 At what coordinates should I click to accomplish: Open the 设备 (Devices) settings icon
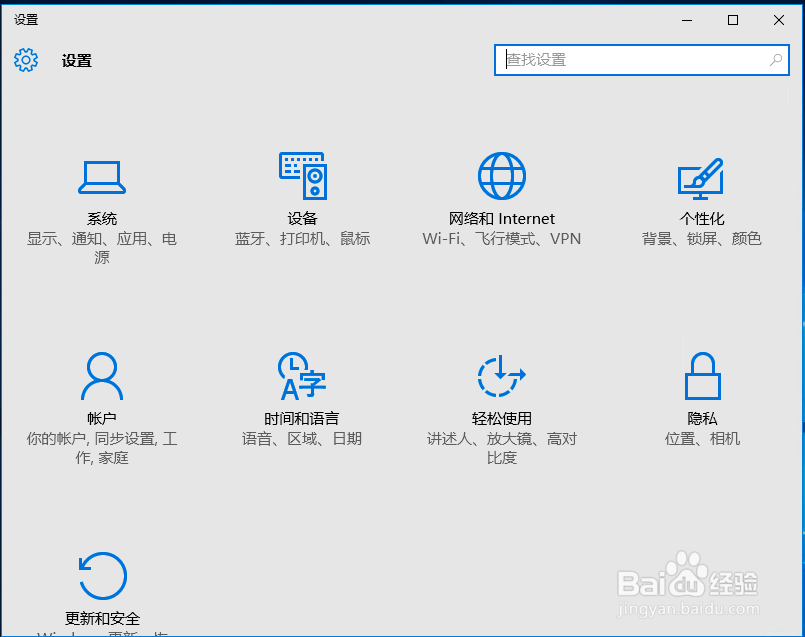(301, 175)
